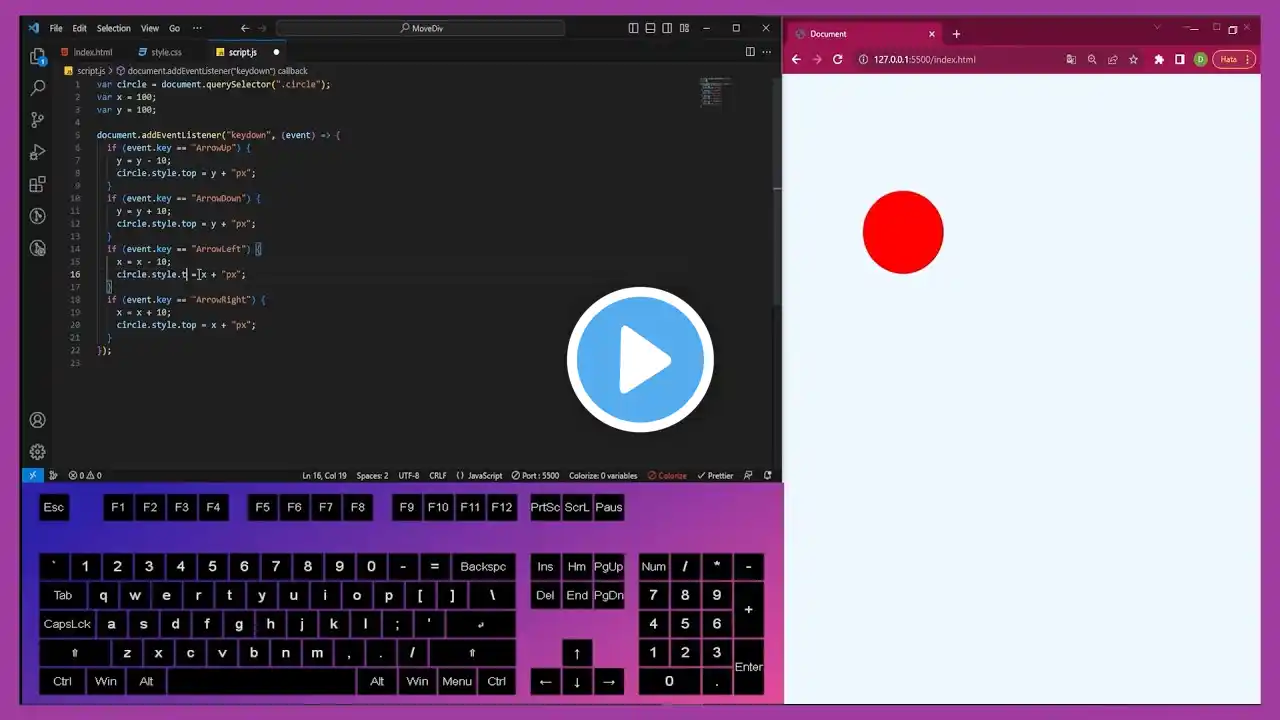Screen dimensions: 1280x720
Task: Click the zoom magnifier icon in address bar
Action: pyautogui.click(x=1092, y=59)
